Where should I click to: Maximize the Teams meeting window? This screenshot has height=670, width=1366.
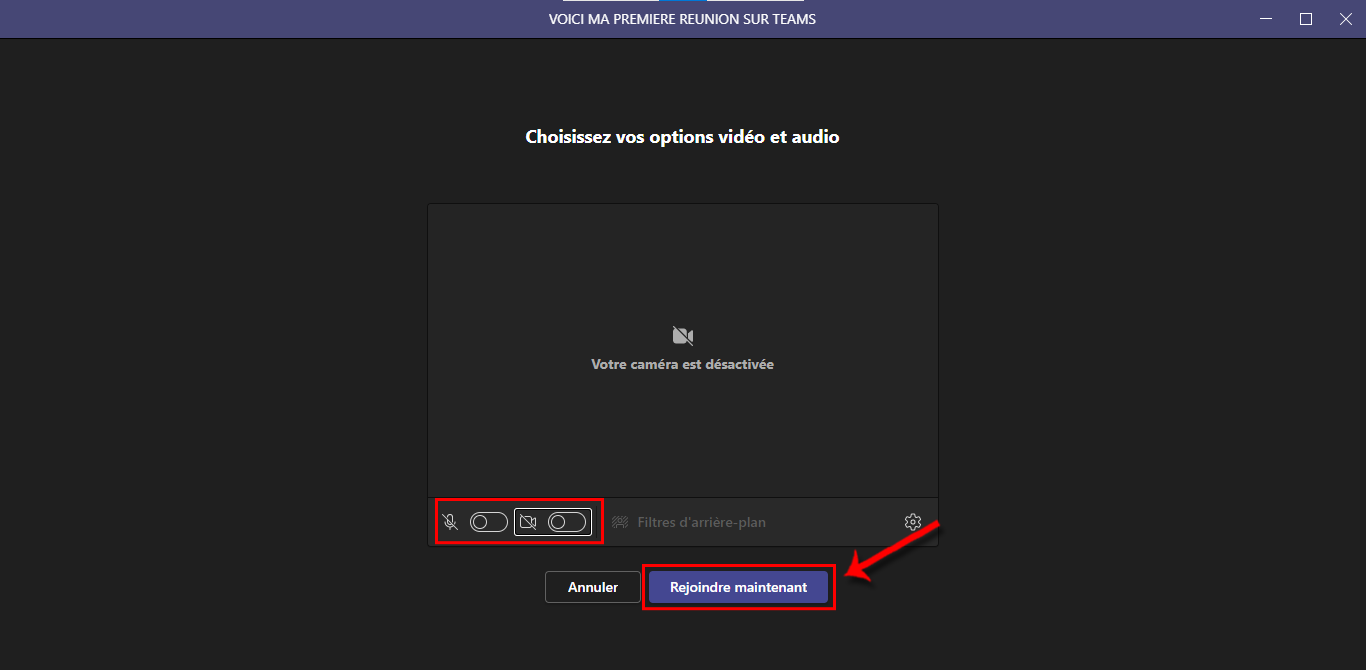1306,19
